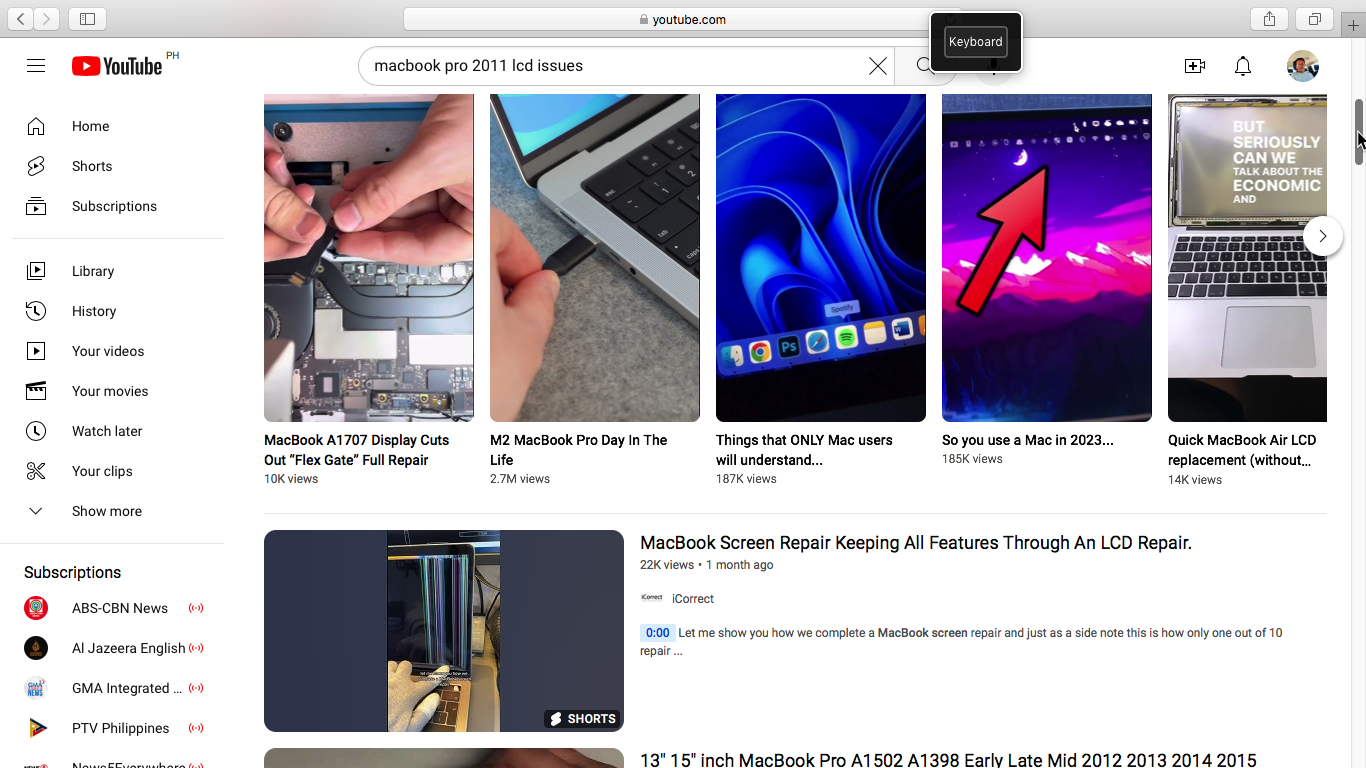Click the iCorrect channel logo
The height and width of the screenshot is (768, 1366).
652,598
